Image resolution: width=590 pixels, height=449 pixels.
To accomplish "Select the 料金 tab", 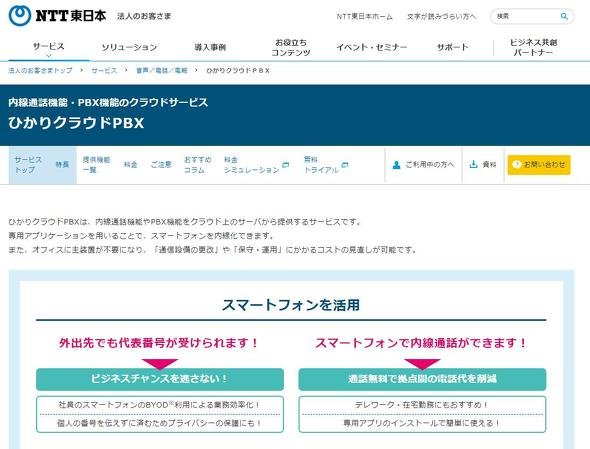I will click(131, 164).
